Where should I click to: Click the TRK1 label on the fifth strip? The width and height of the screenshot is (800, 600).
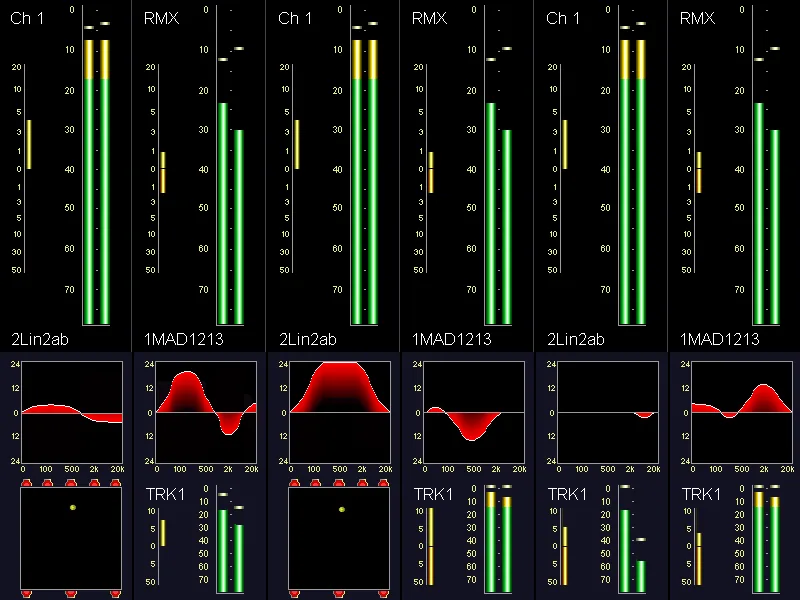pyautogui.click(x=567, y=494)
